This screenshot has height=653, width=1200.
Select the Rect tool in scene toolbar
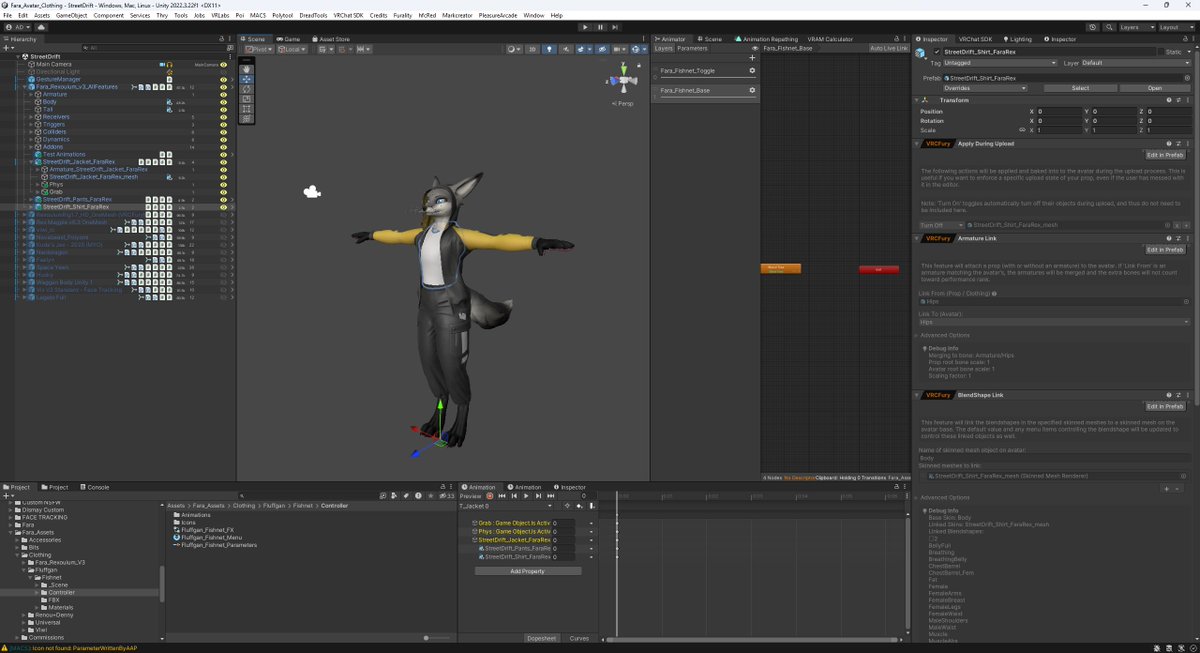pyautogui.click(x=247, y=109)
